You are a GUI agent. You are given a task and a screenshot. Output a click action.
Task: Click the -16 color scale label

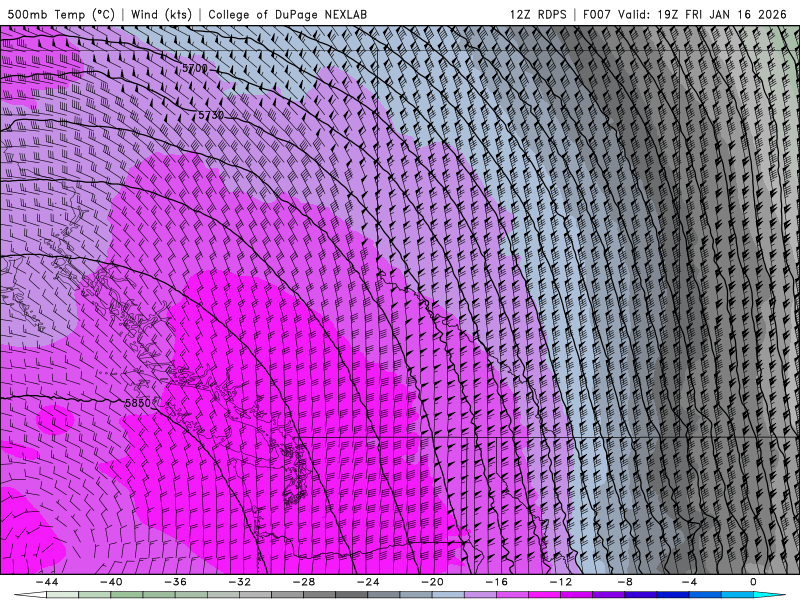point(496,582)
